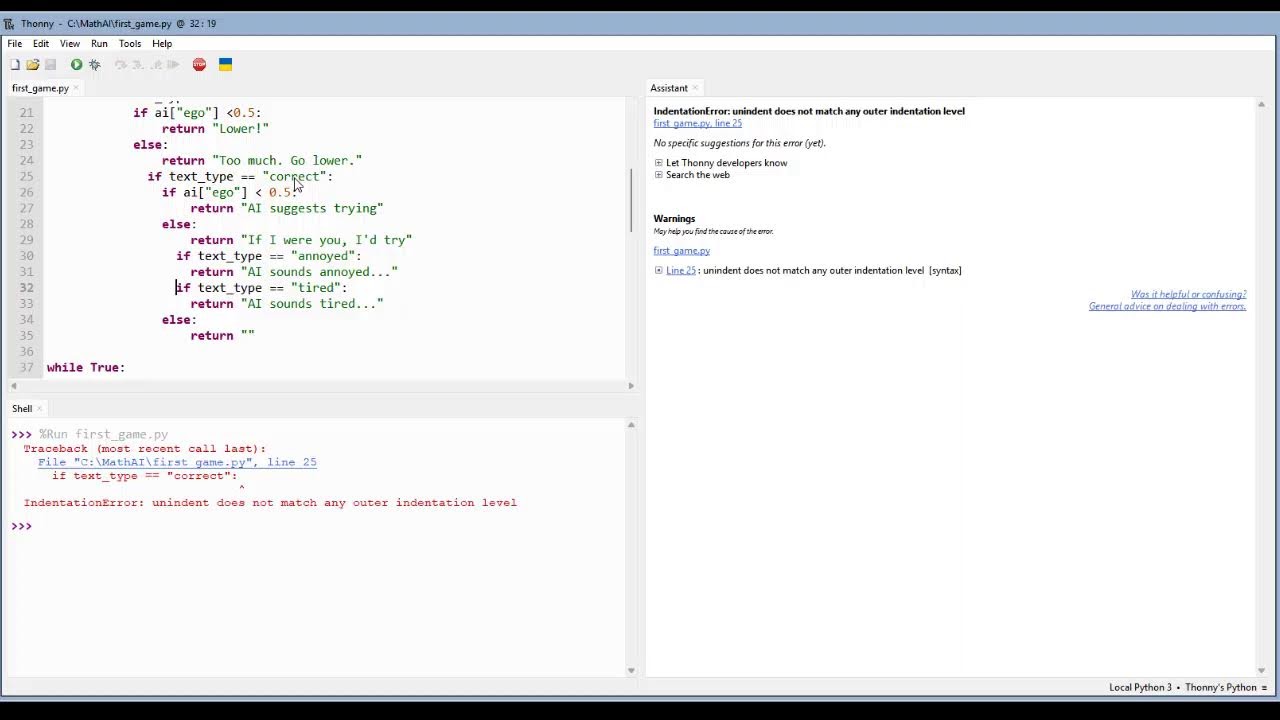Click return "AI sounds tired..." line
The height and width of the screenshot is (720, 1280).
287,304
